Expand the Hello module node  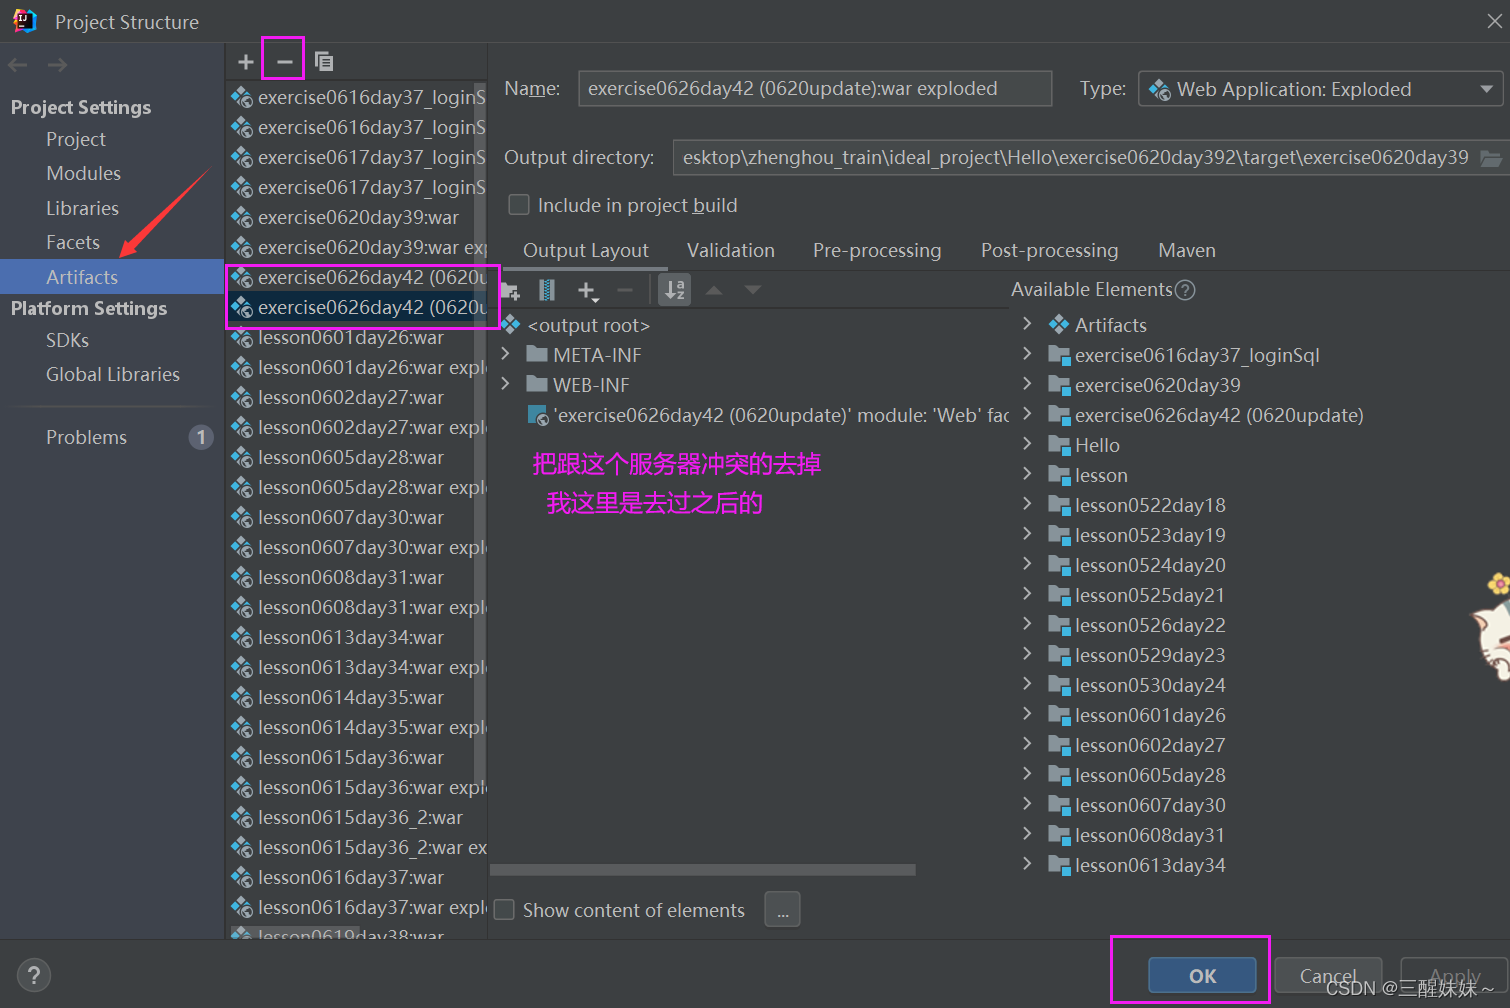(x=1027, y=444)
